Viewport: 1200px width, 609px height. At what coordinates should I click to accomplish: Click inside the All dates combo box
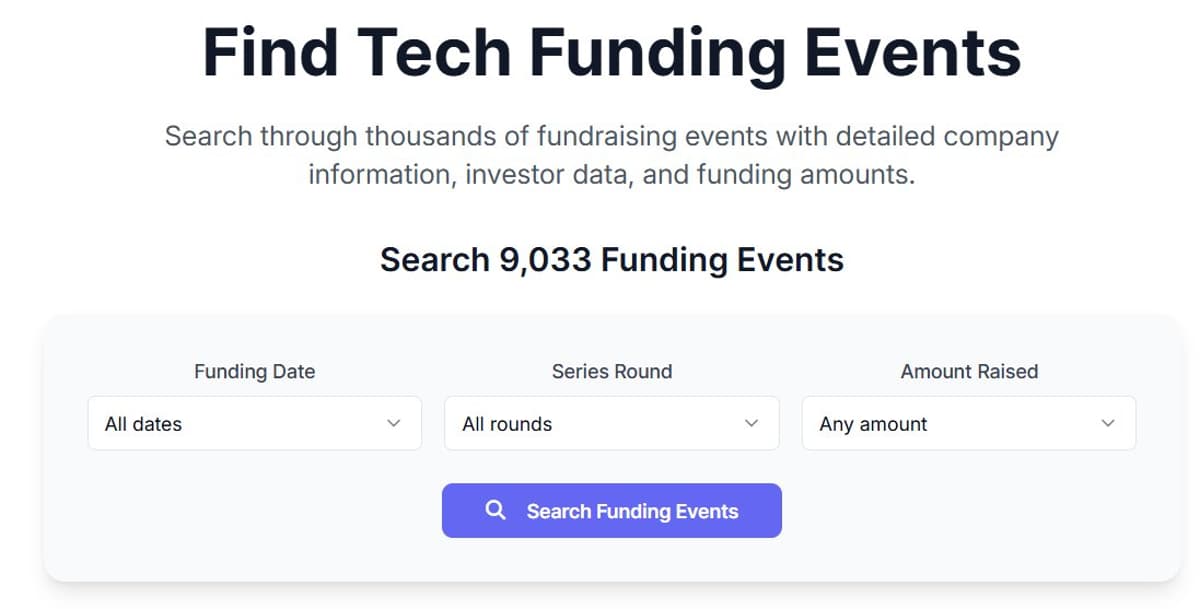click(200, 423)
